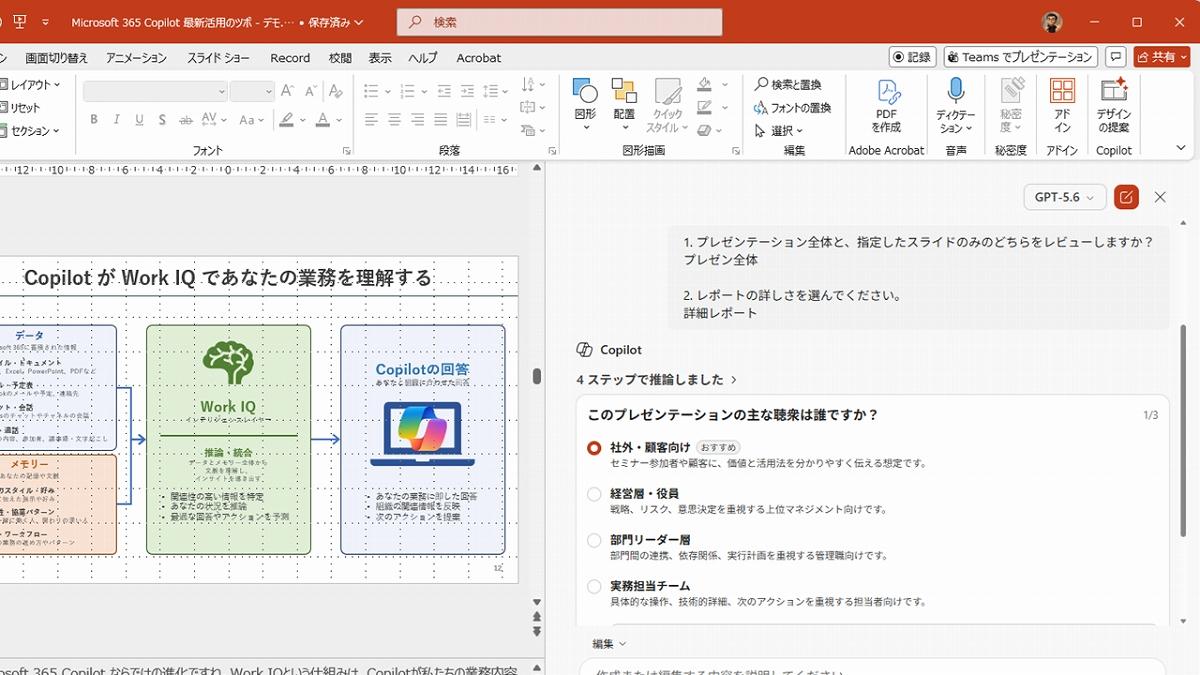Select 社外・顧客向け audience option

click(594, 448)
